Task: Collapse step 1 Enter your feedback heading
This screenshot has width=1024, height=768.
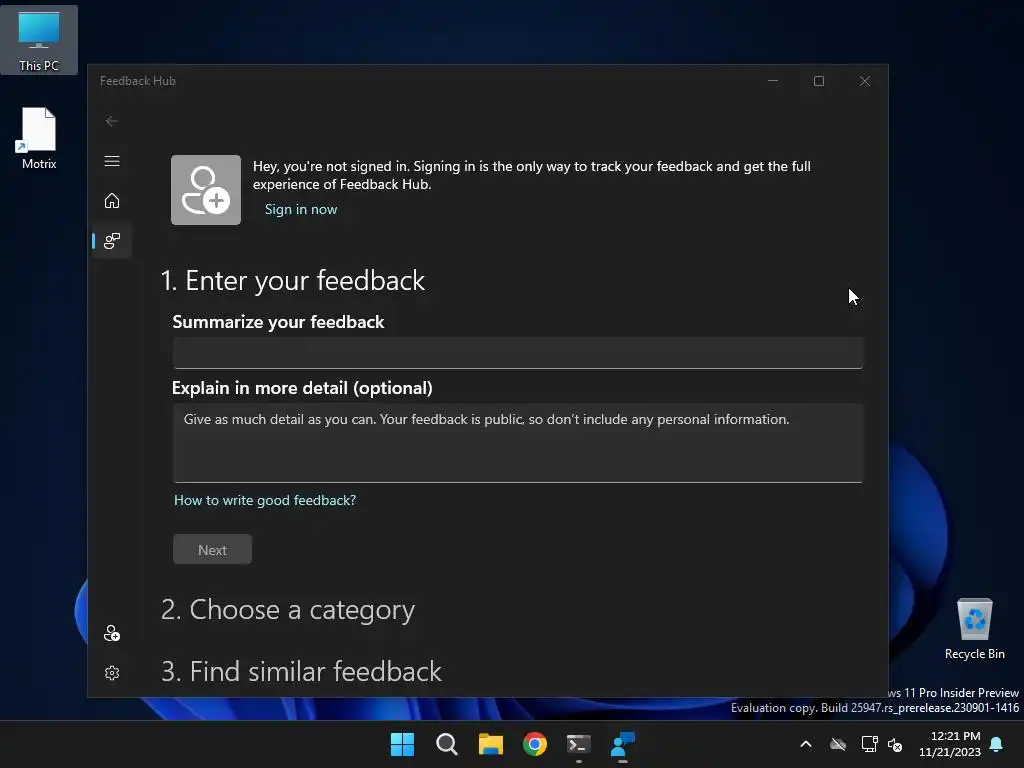Action: 293,281
